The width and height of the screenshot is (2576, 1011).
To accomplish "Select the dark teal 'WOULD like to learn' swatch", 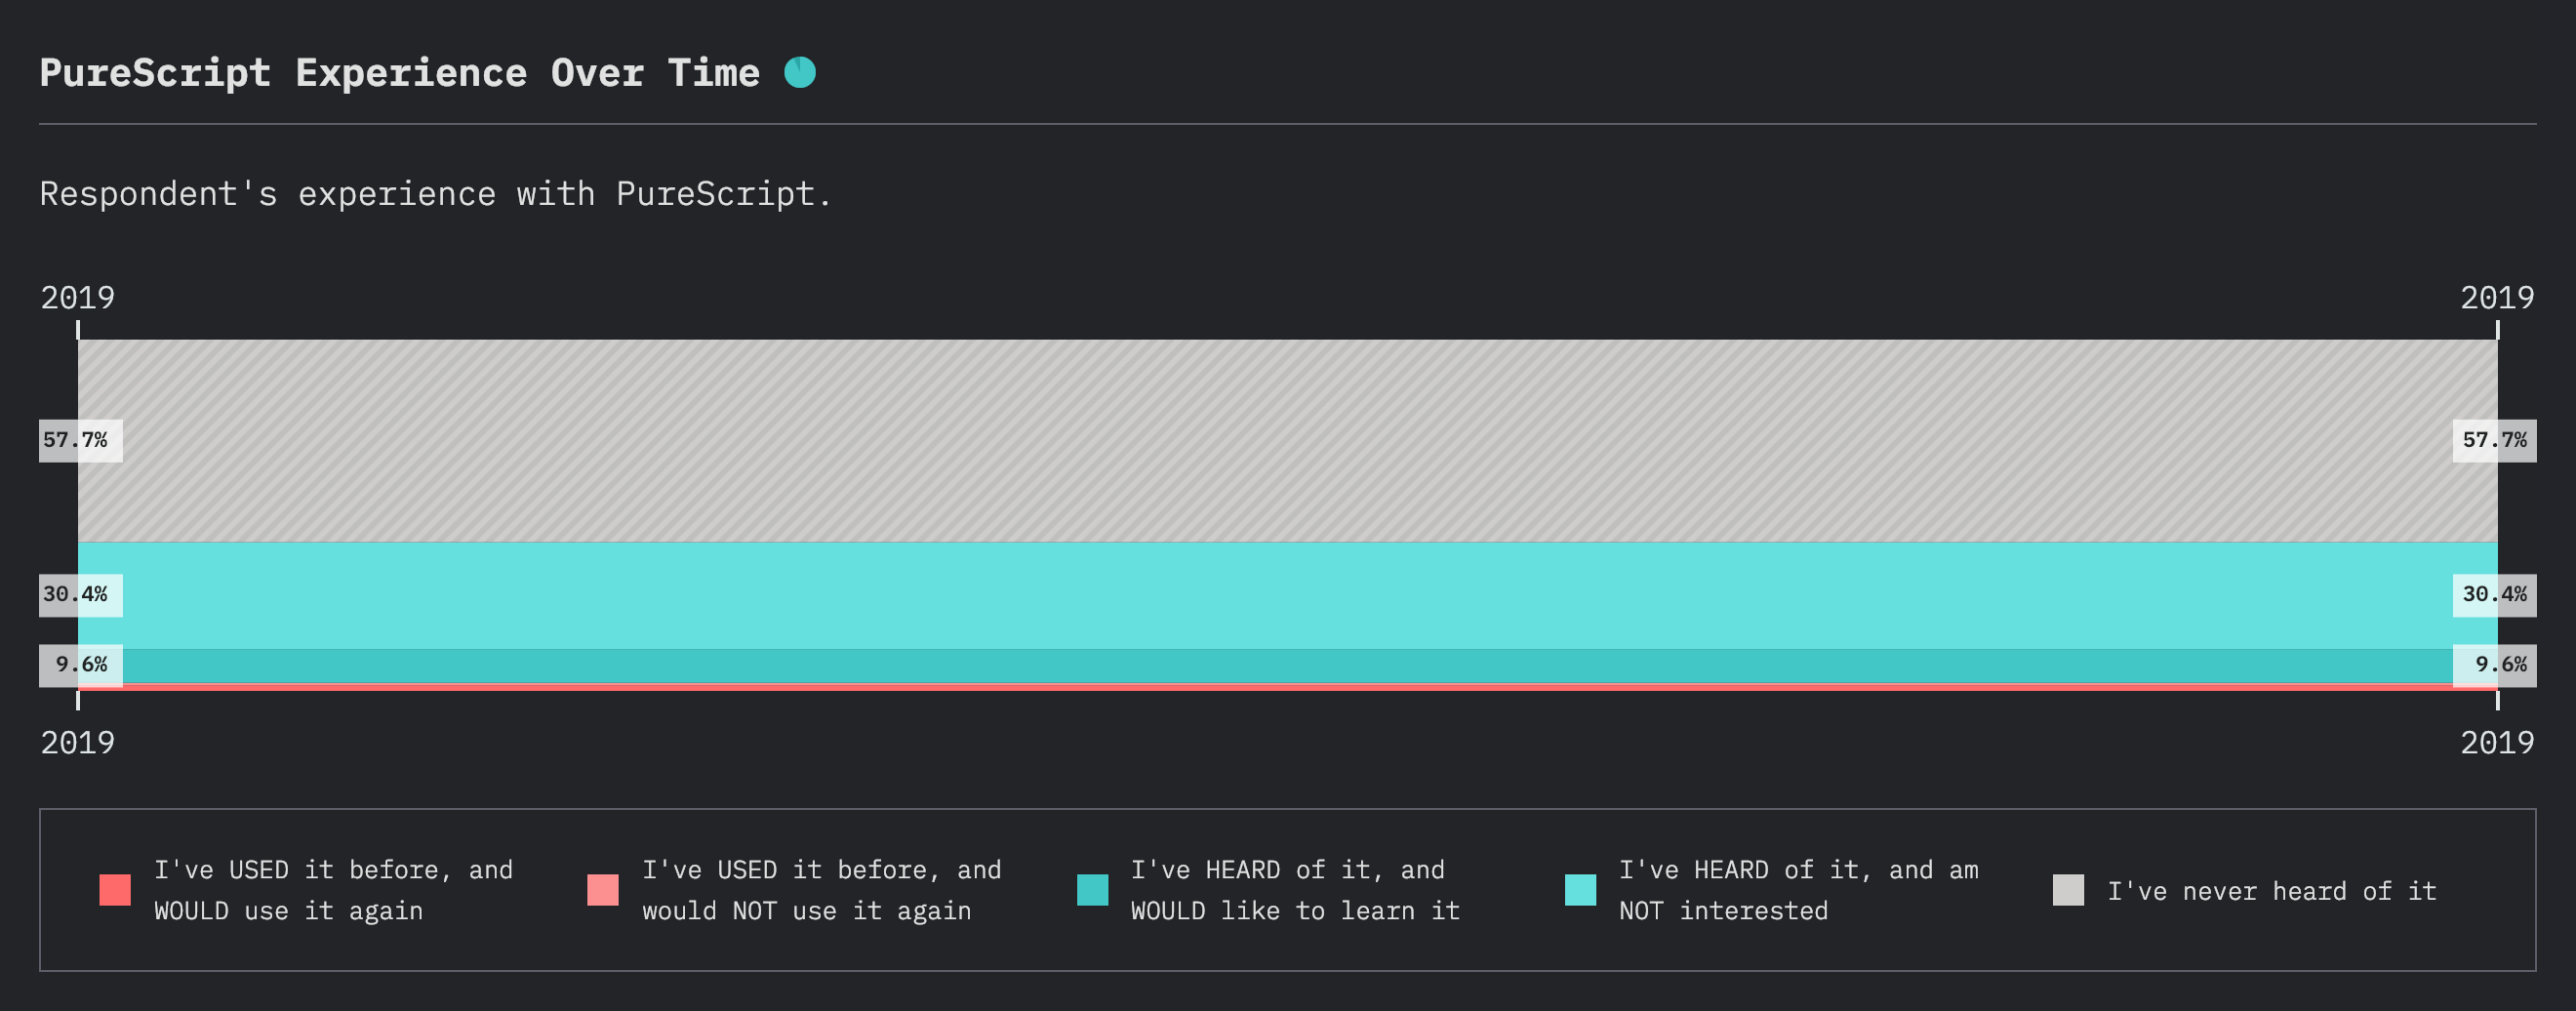I will point(1093,890).
